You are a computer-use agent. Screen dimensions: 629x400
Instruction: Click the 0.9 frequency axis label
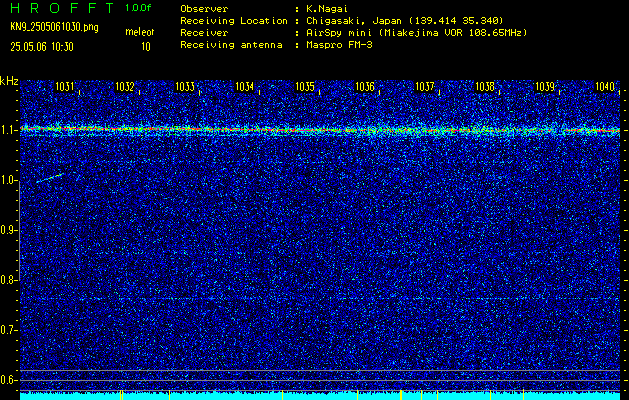point(8,230)
